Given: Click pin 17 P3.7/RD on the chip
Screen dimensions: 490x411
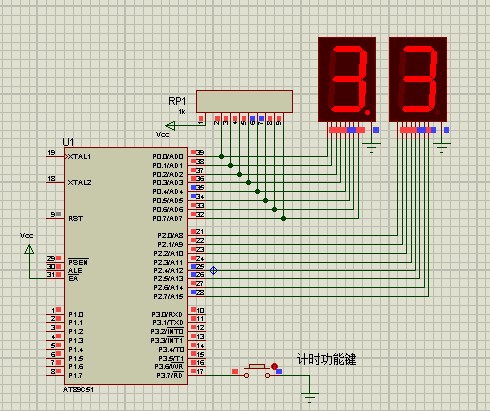Looking at the screenshot, I should point(197,375).
